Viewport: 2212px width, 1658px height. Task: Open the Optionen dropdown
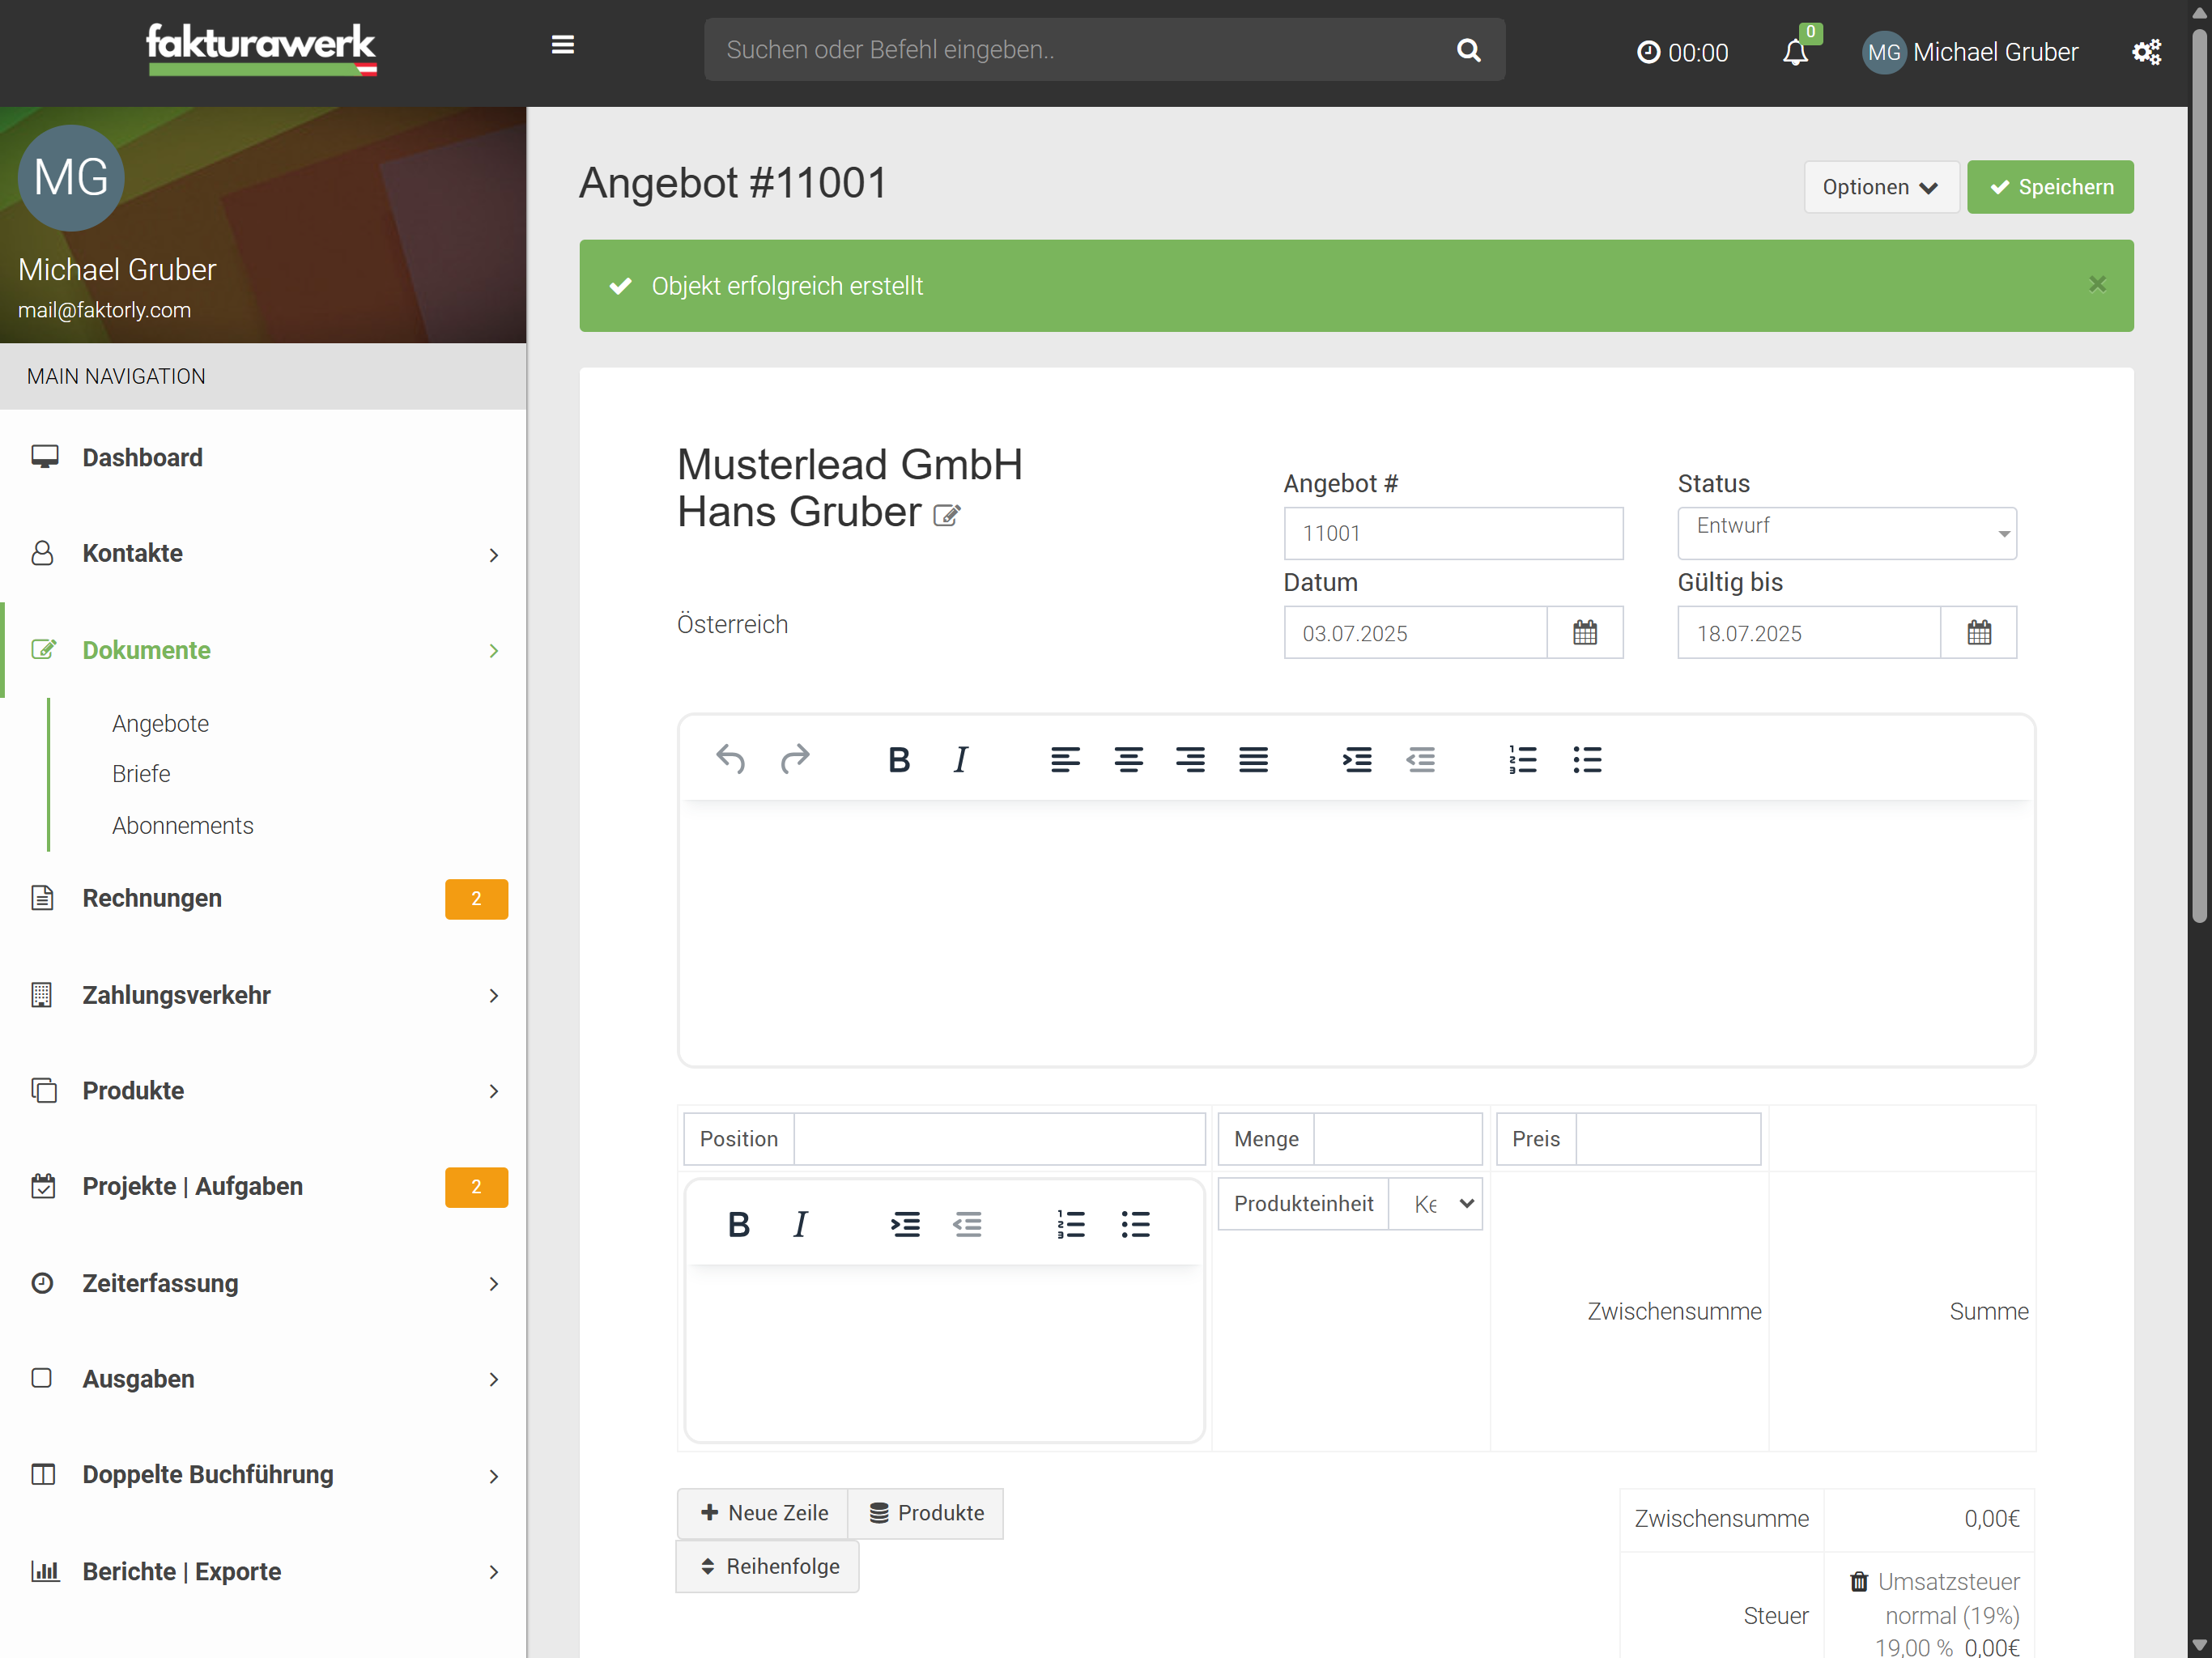pos(1881,187)
